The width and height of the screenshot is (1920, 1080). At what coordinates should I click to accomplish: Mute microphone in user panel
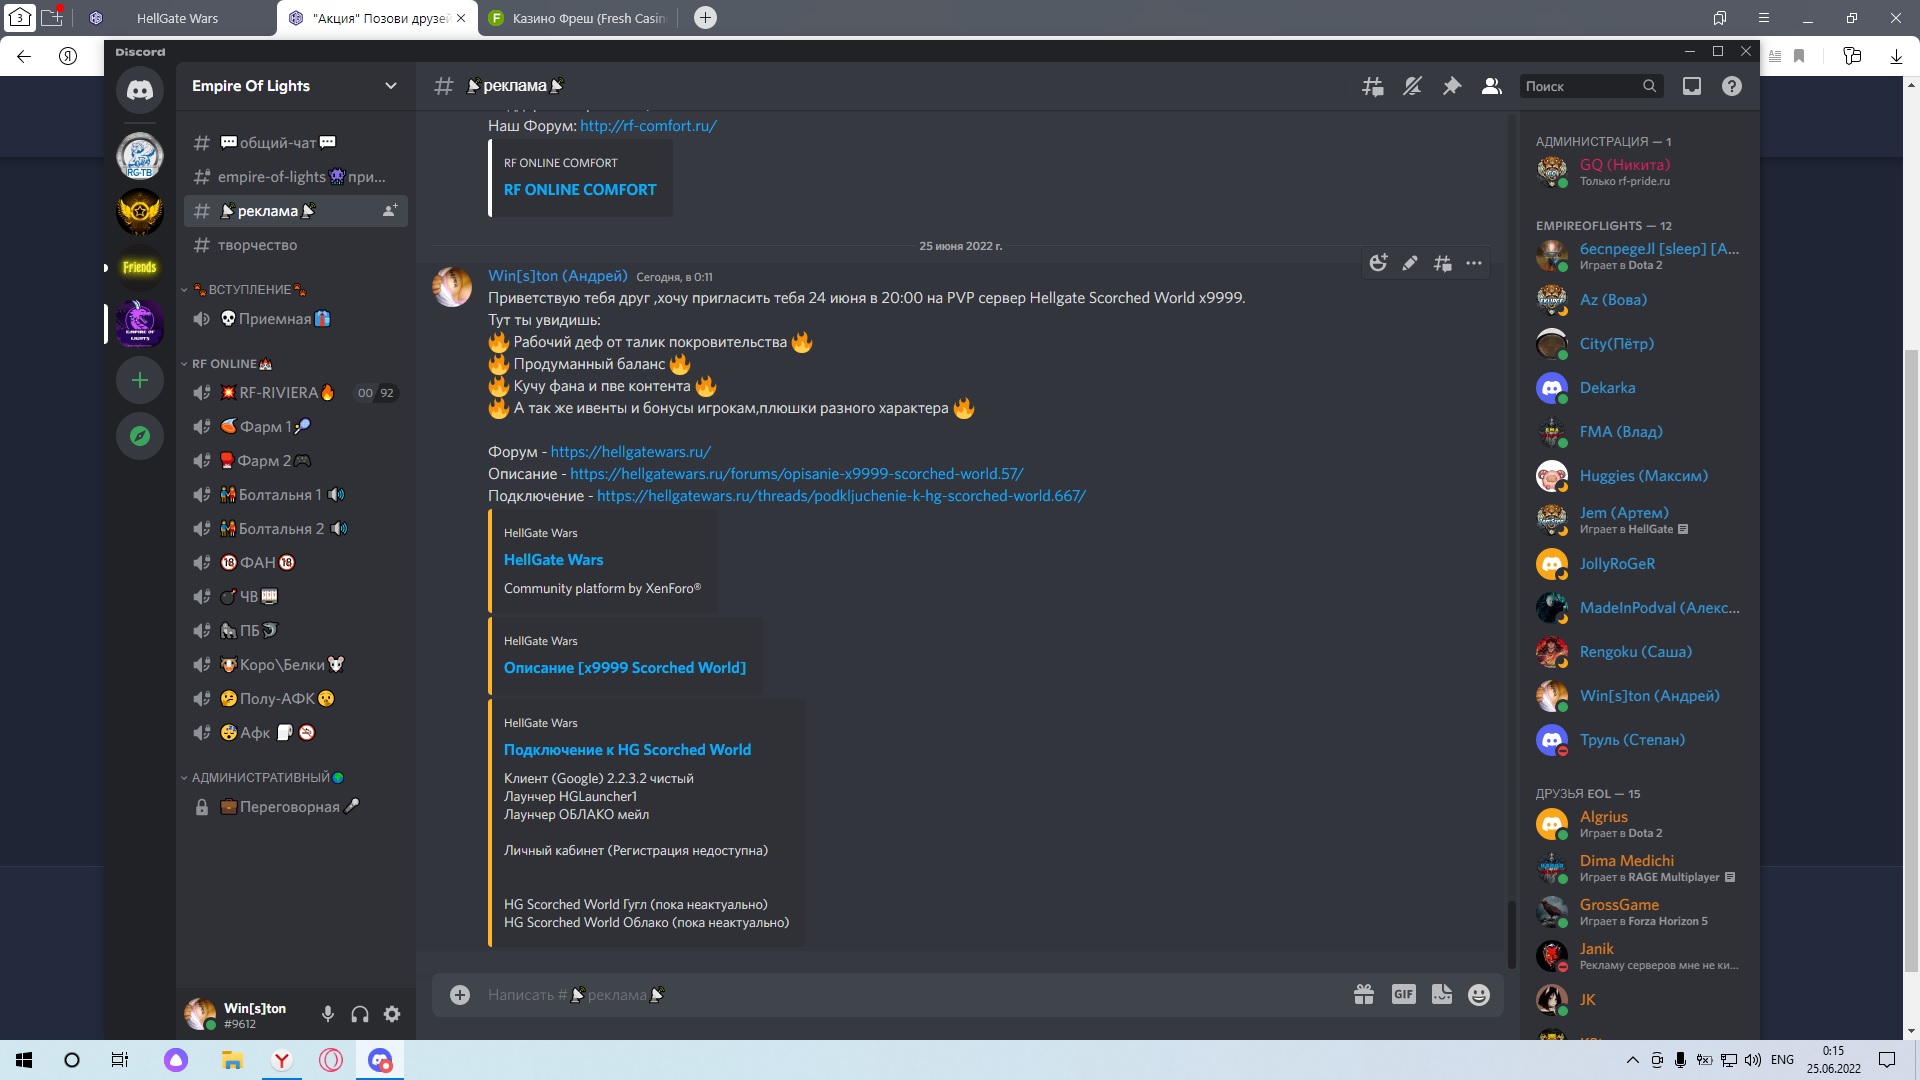coord(328,1014)
